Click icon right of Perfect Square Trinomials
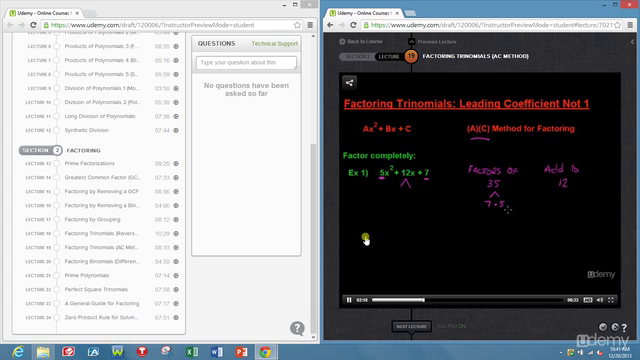The image size is (640, 360). [x=176, y=290]
